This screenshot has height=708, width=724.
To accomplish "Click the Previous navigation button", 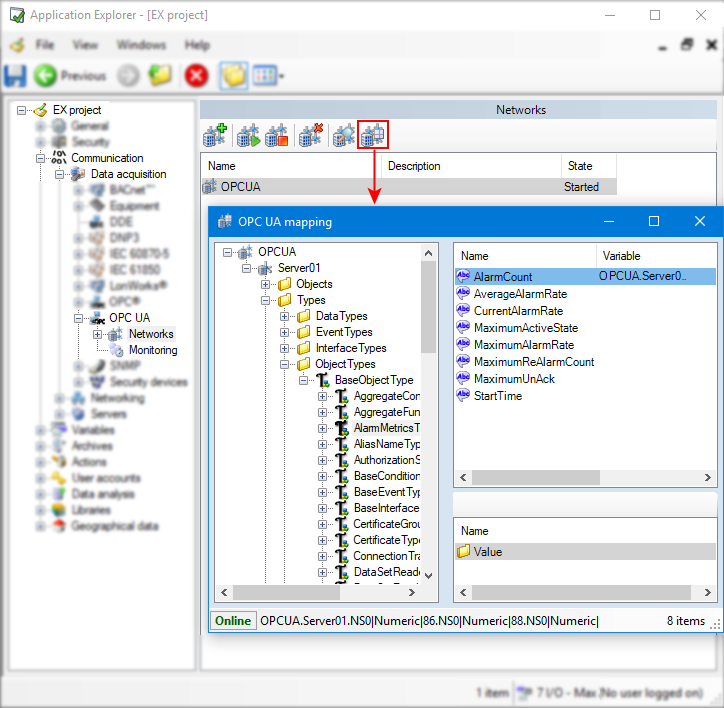I will 70,75.
